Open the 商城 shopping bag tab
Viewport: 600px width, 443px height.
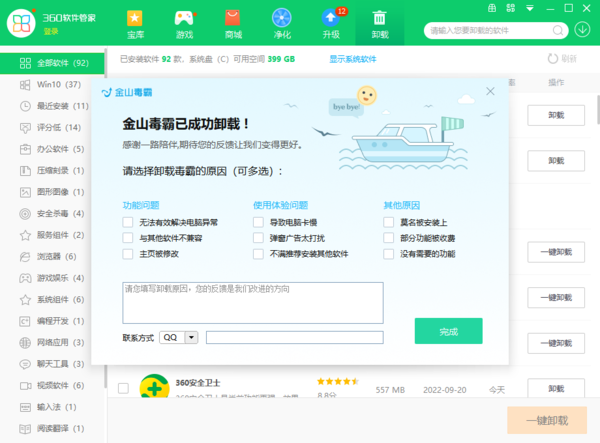point(233,24)
